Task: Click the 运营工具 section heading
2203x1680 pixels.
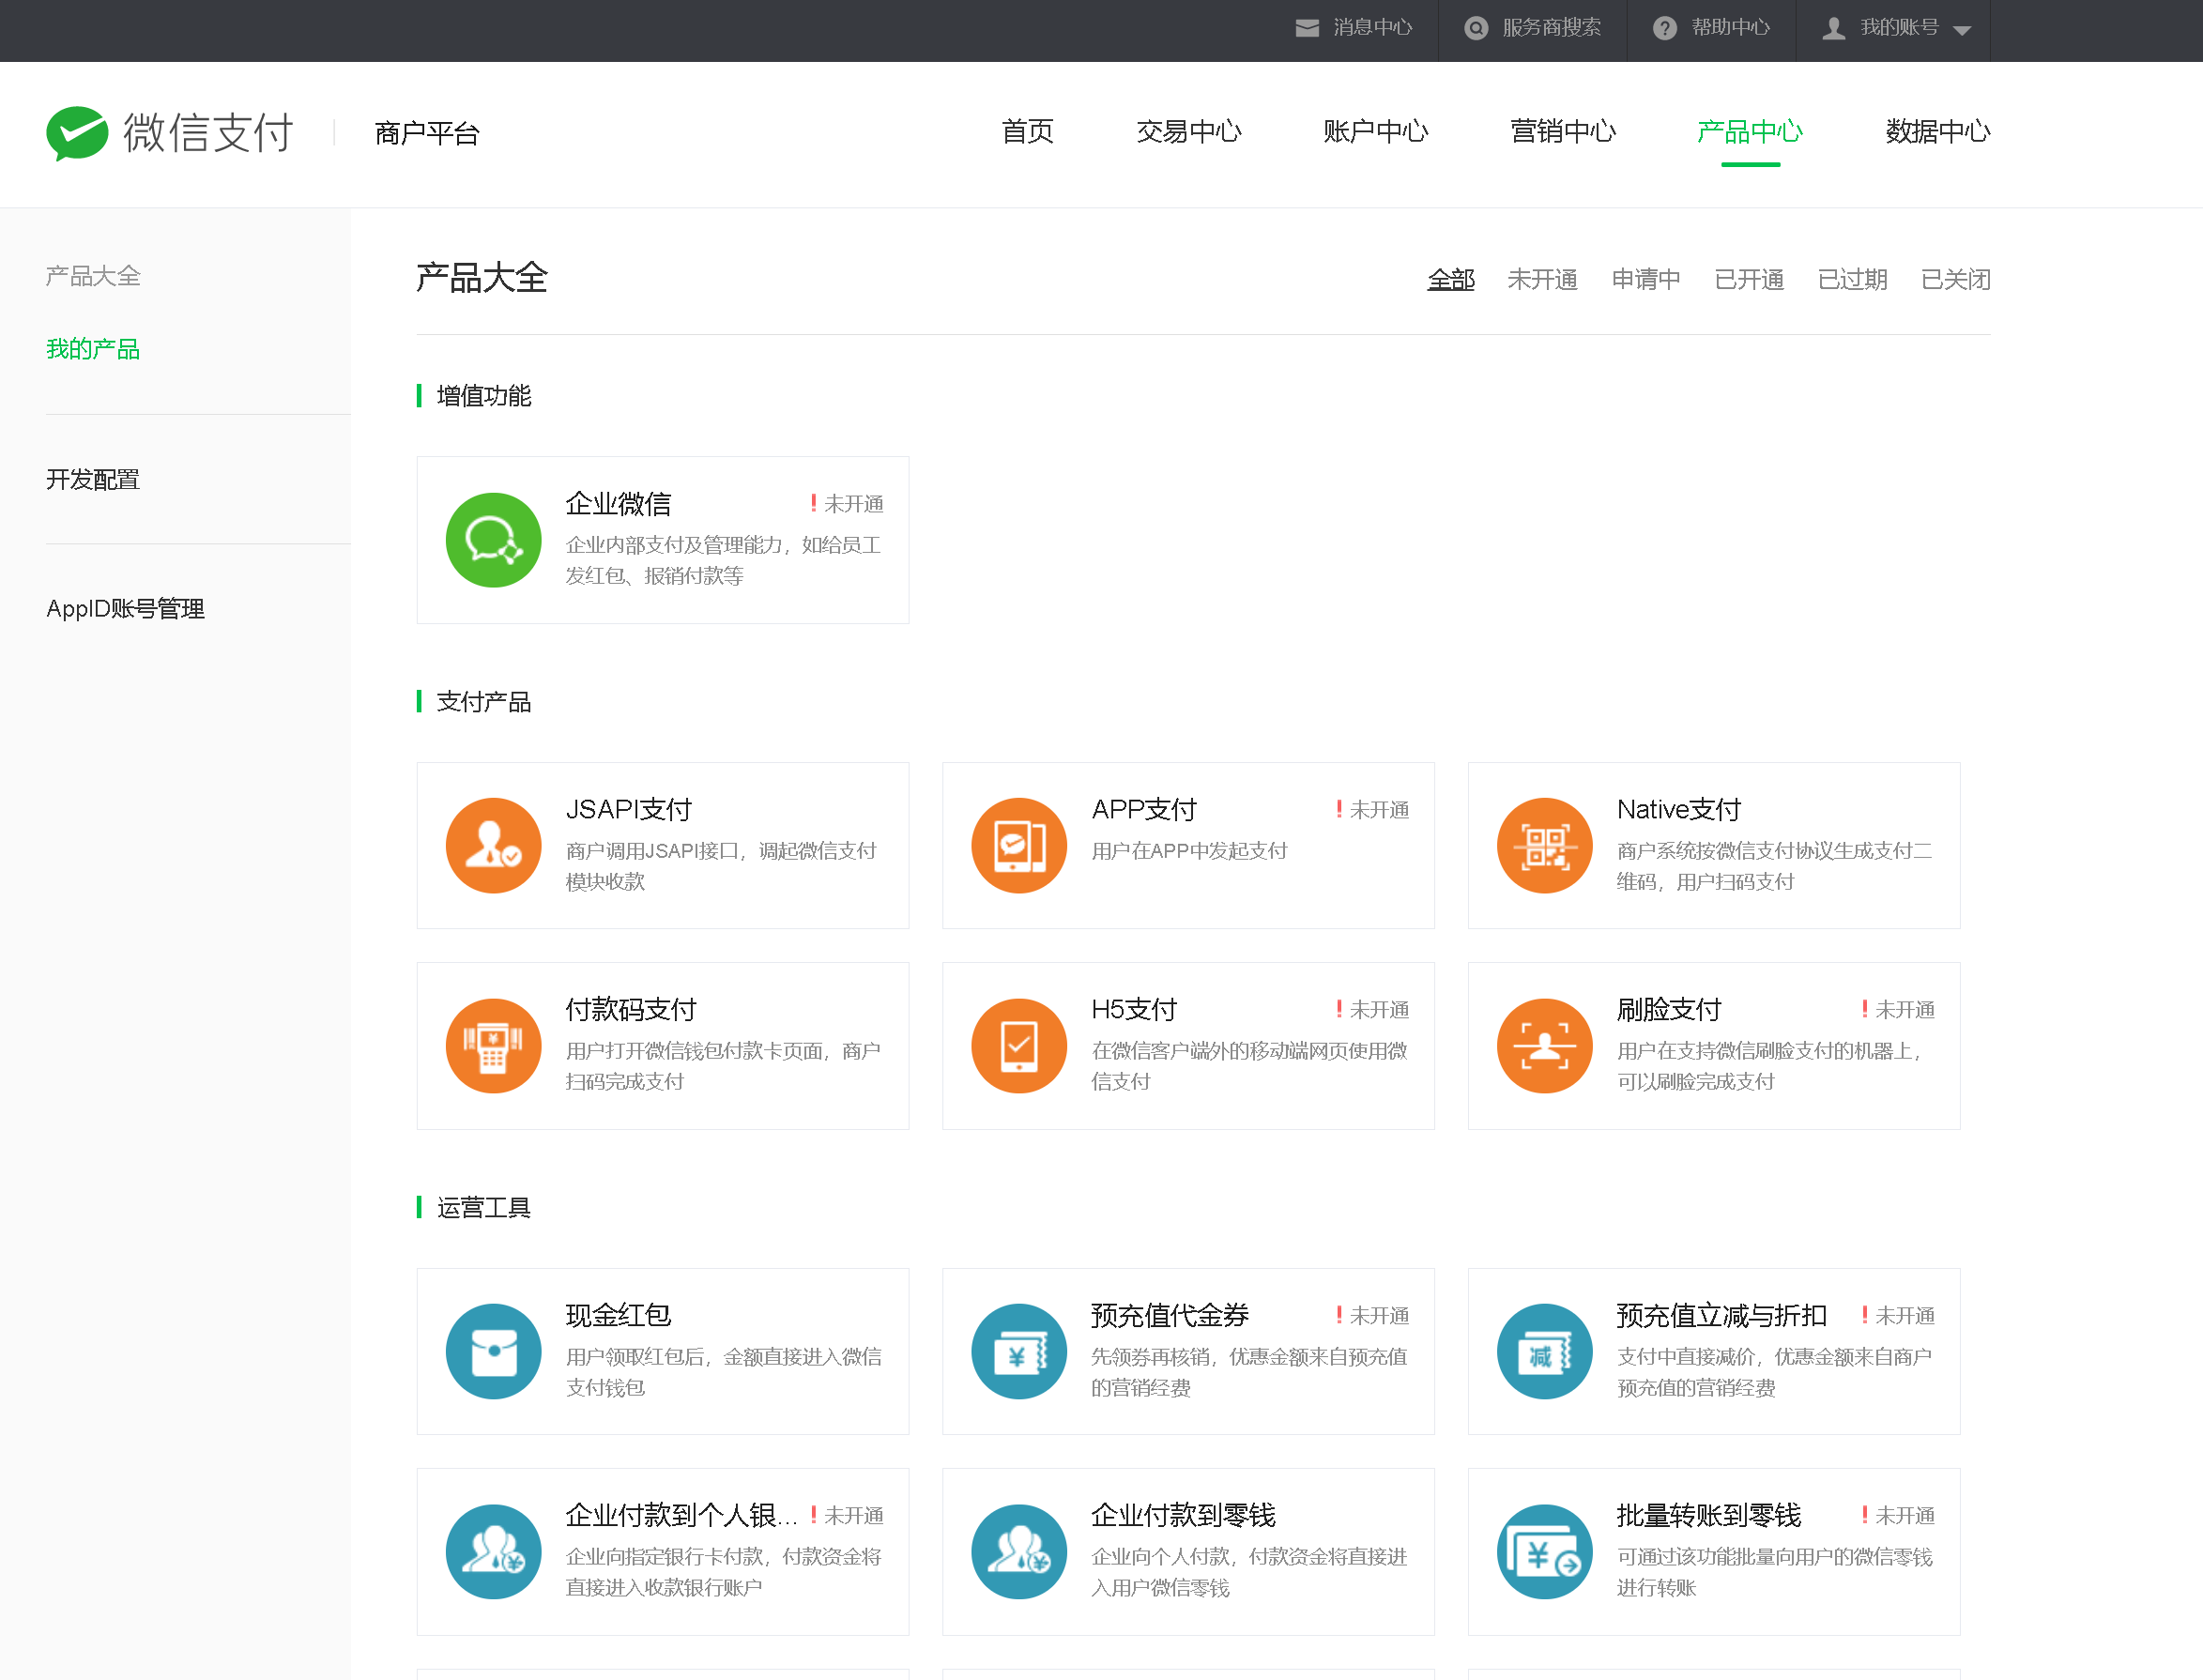Action: [x=484, y=1208]
